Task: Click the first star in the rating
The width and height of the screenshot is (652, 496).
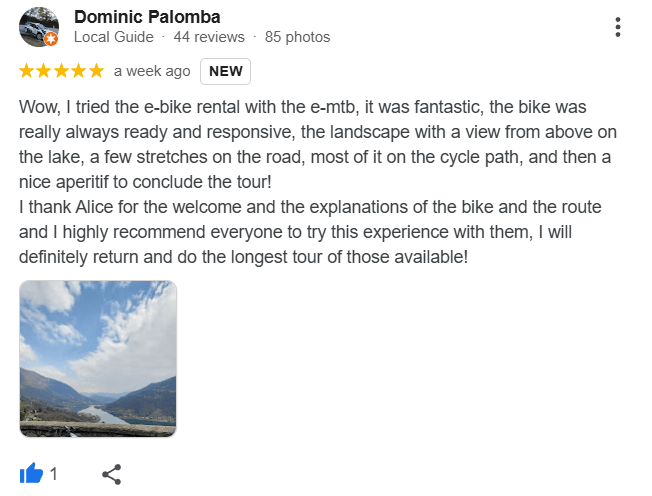Action: pyautogui.click(x=27, y=71)
